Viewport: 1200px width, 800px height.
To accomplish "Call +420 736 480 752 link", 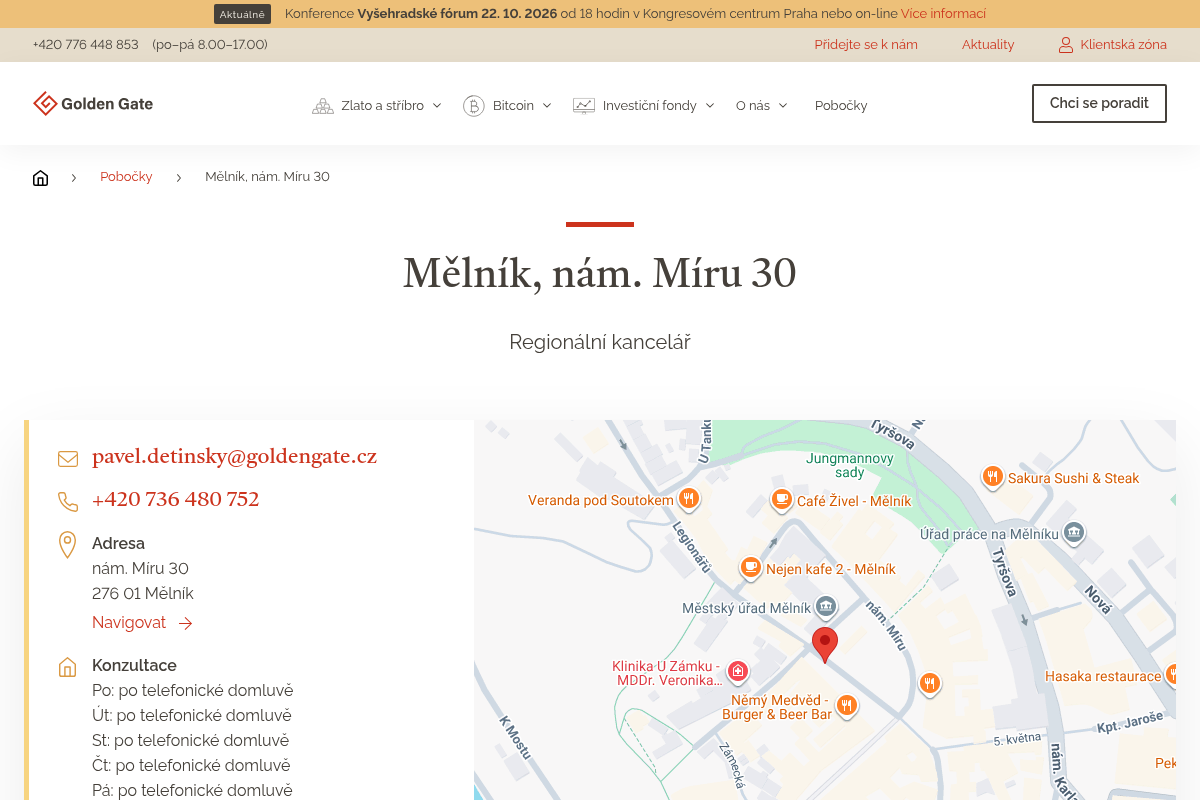I will click(176, 500).
